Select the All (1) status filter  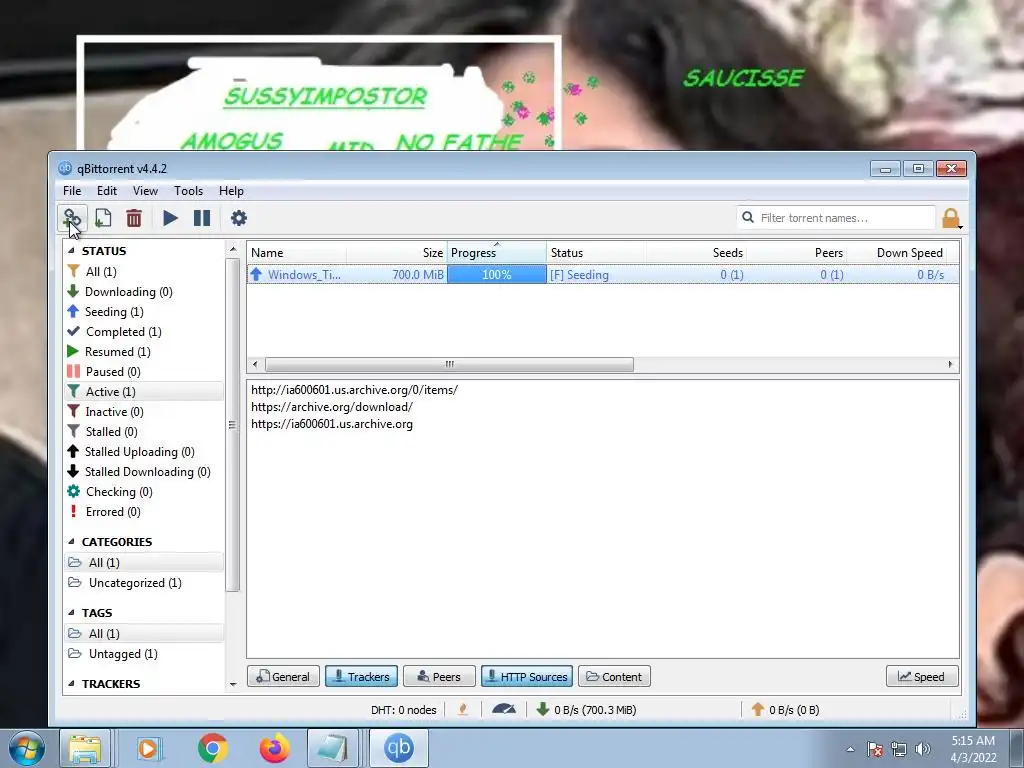[144, 272]
